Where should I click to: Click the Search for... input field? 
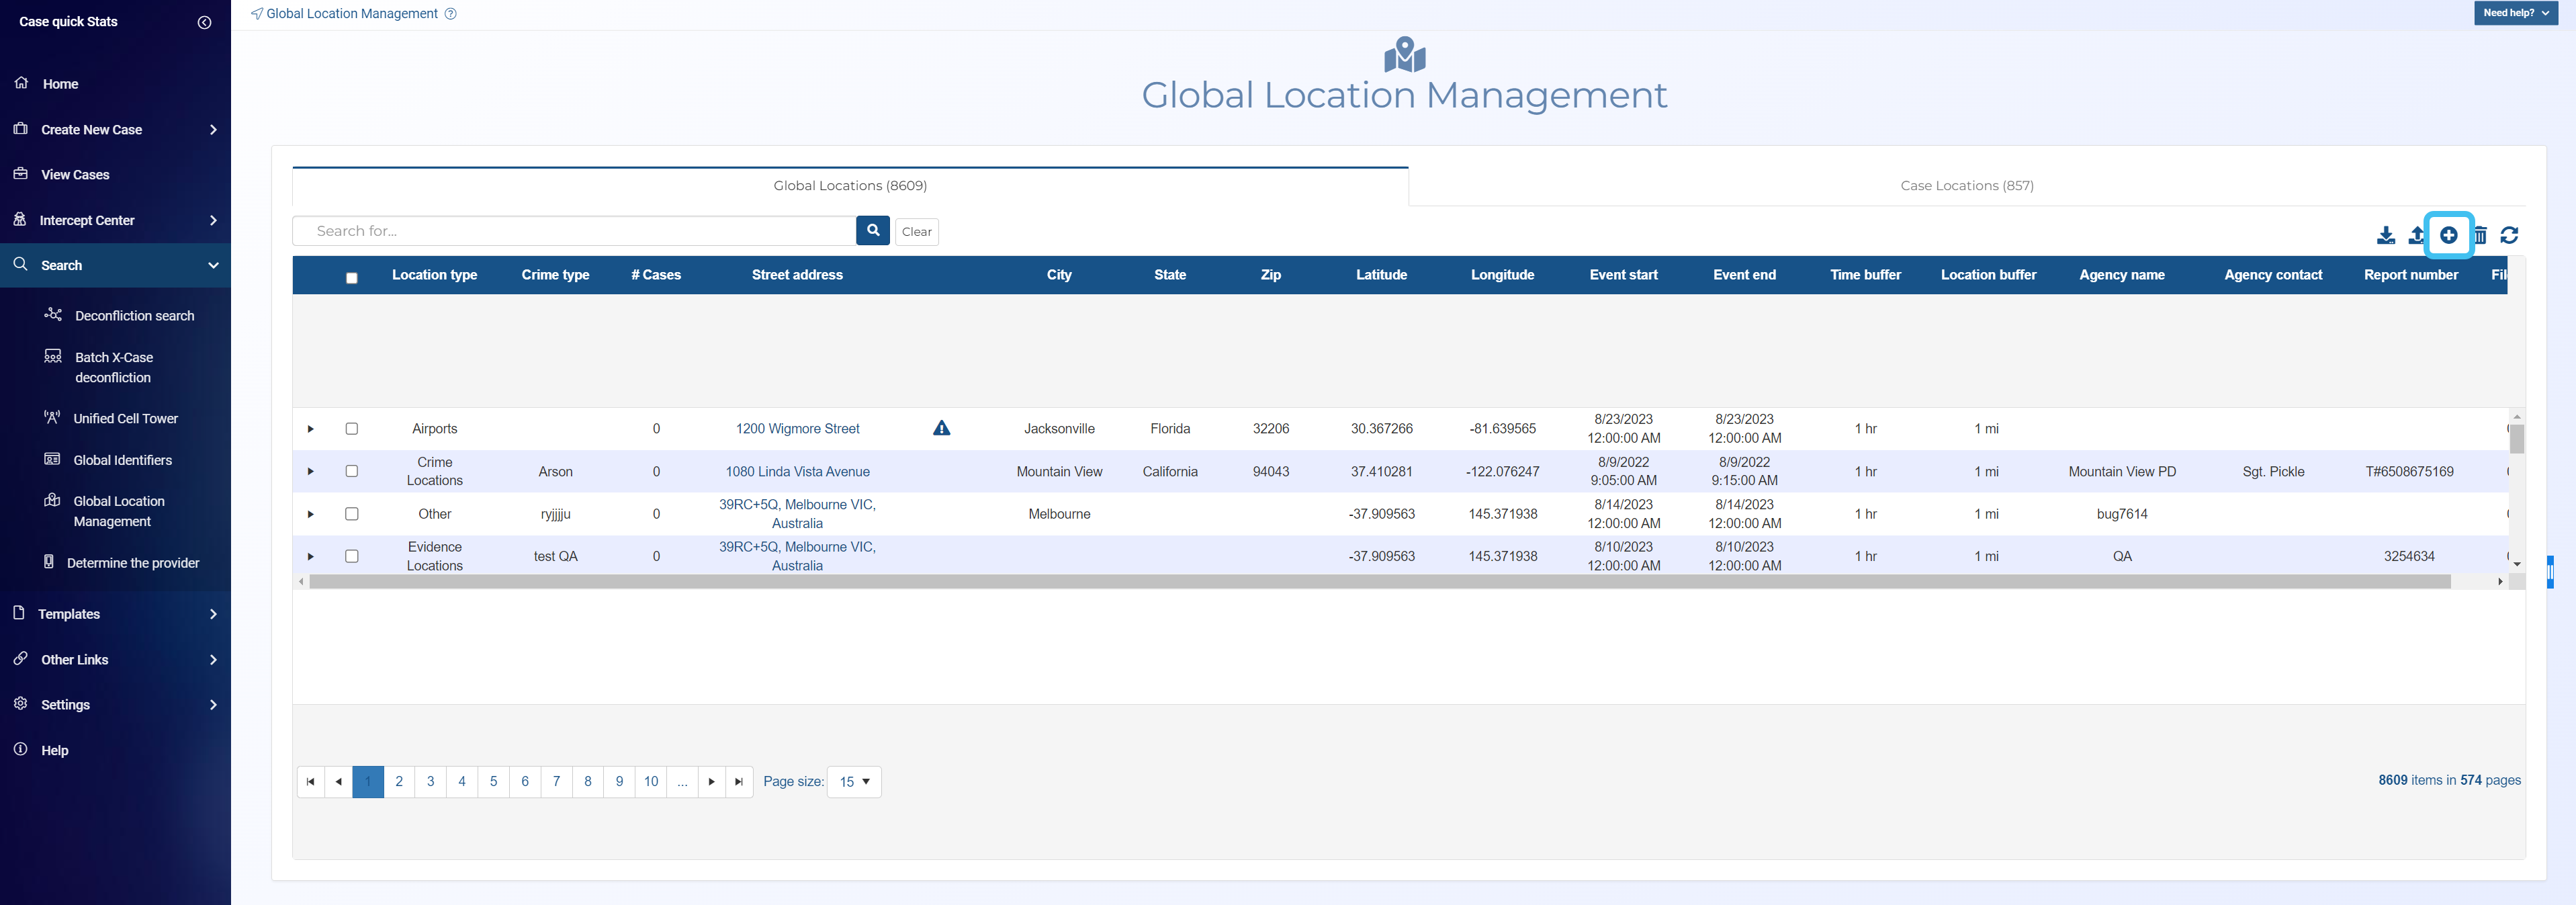point(574,231)
